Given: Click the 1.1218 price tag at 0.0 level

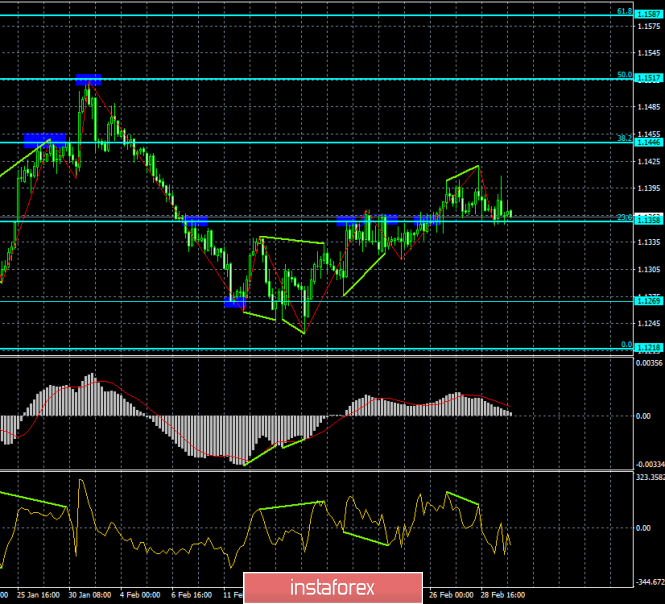Looking at the screenshot, I should point(649,348).
